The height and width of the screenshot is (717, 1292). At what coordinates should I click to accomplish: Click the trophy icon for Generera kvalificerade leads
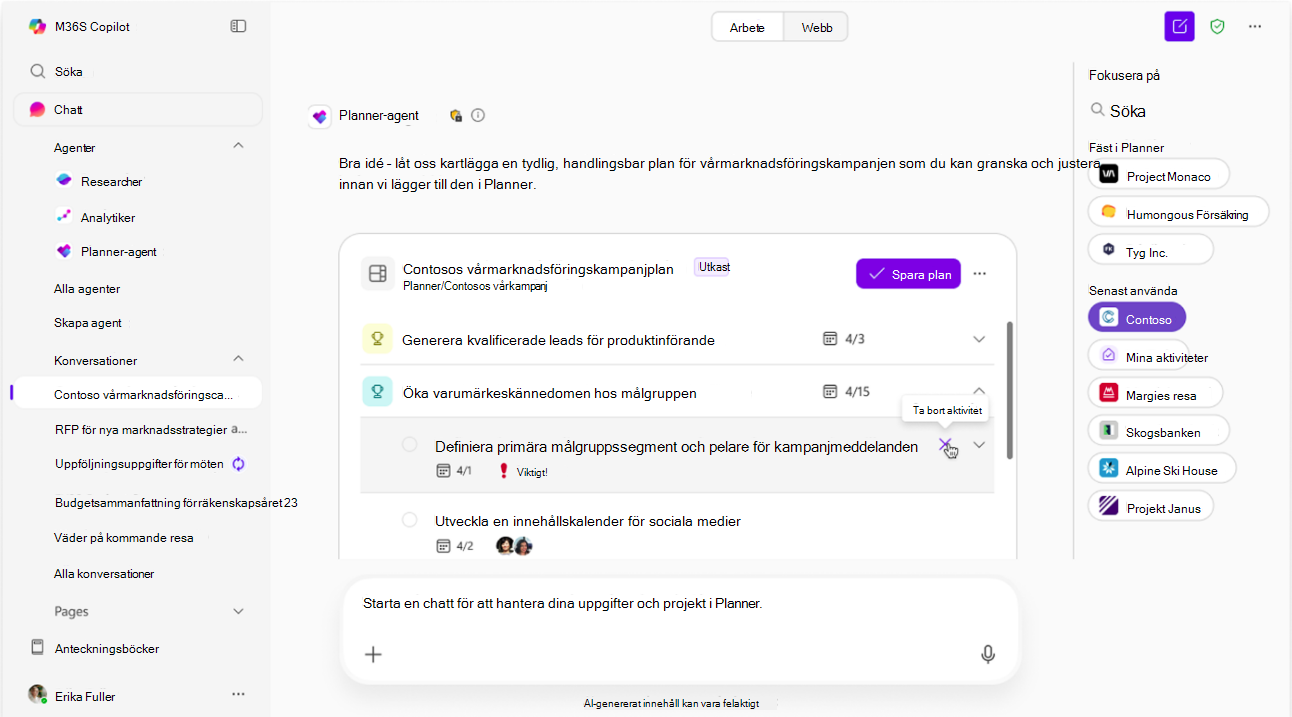click(377, 339)
